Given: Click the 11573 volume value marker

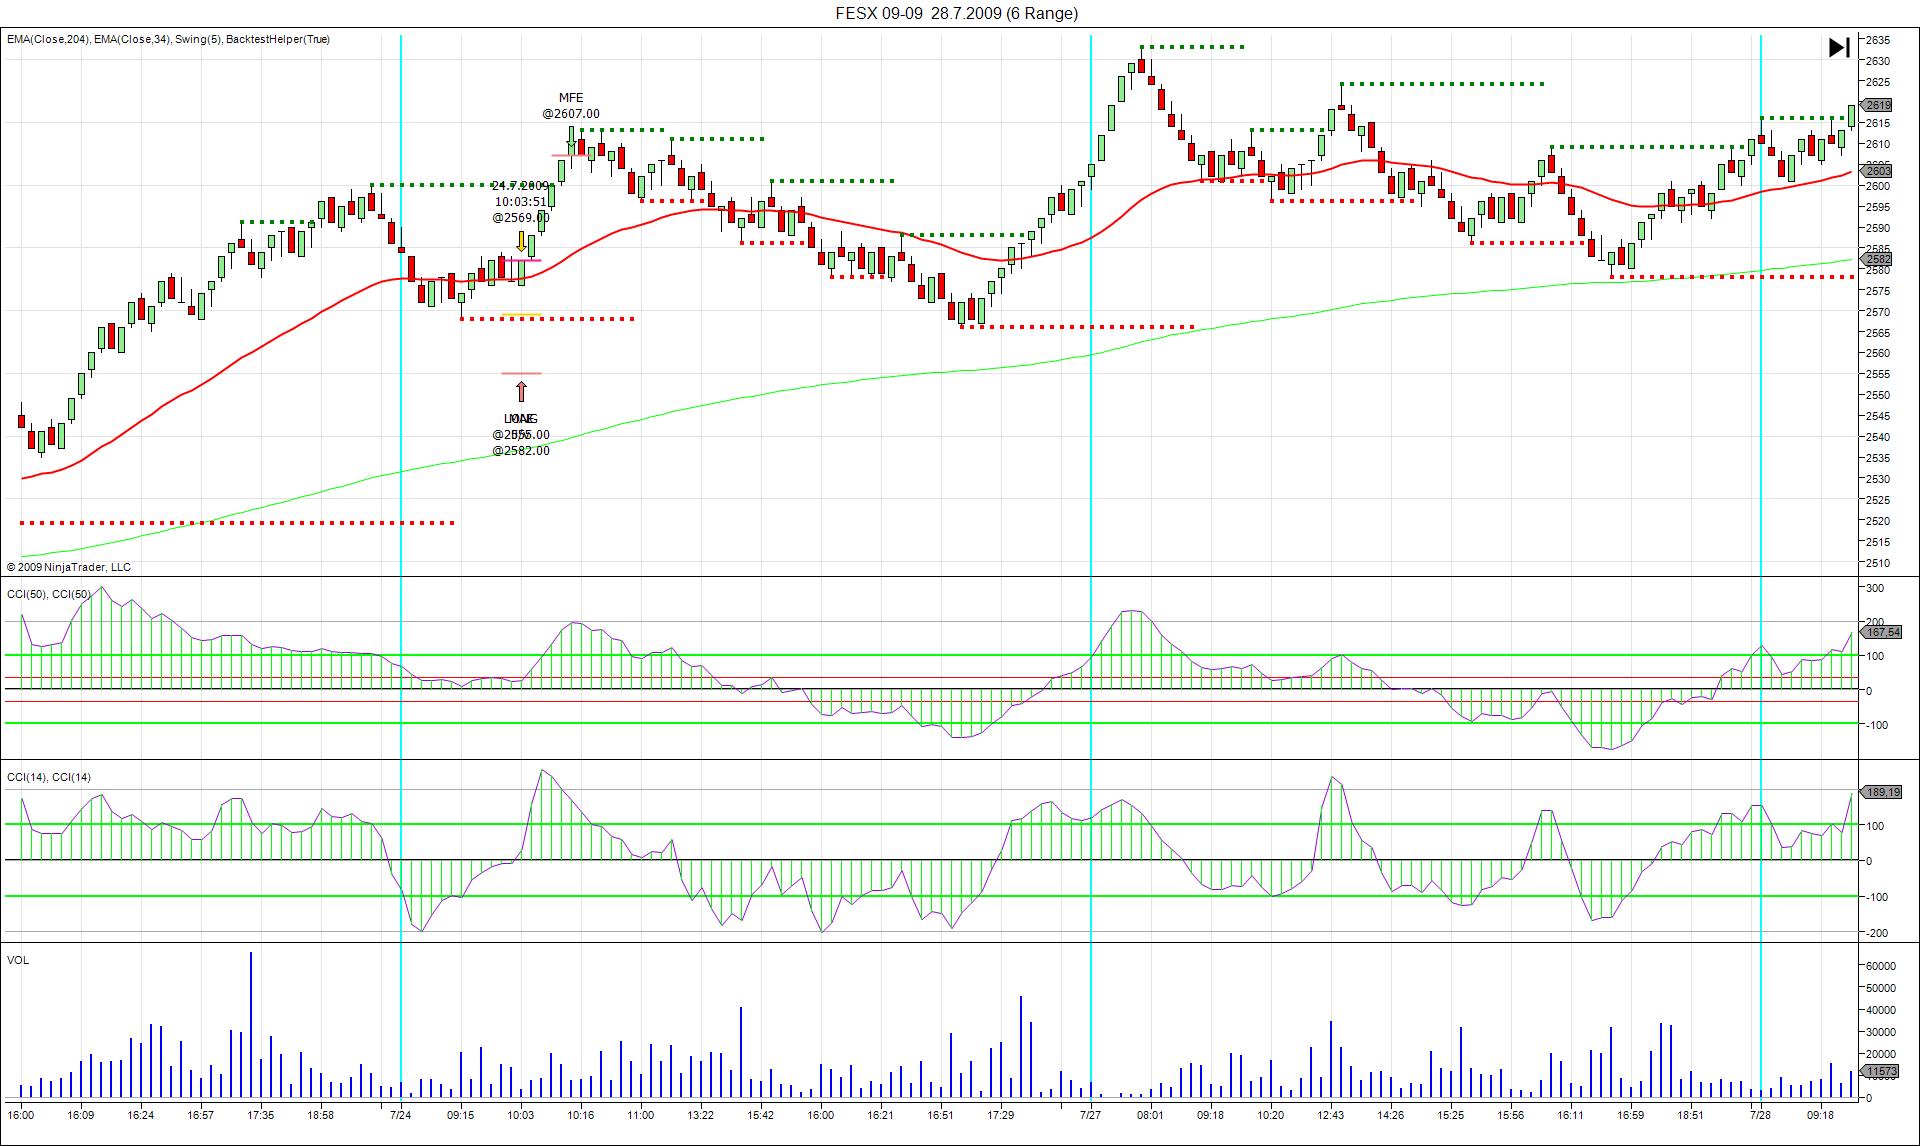Looking at the screenshot, I should tap(1881, 1071).
